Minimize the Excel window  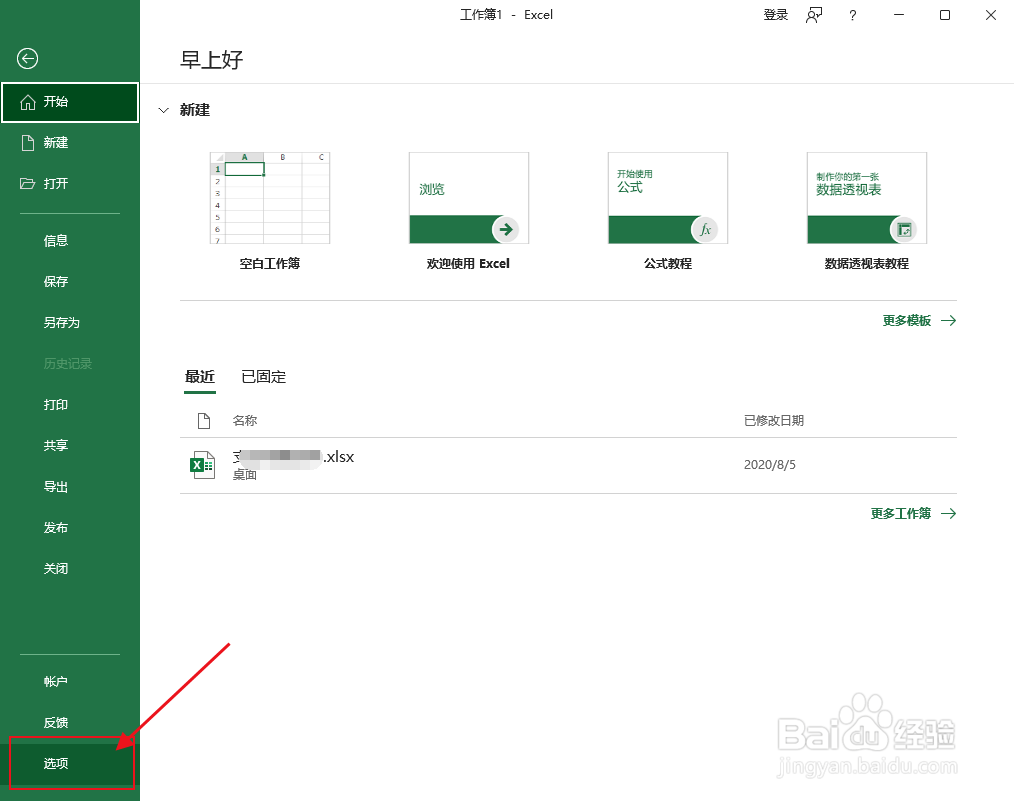899,15
